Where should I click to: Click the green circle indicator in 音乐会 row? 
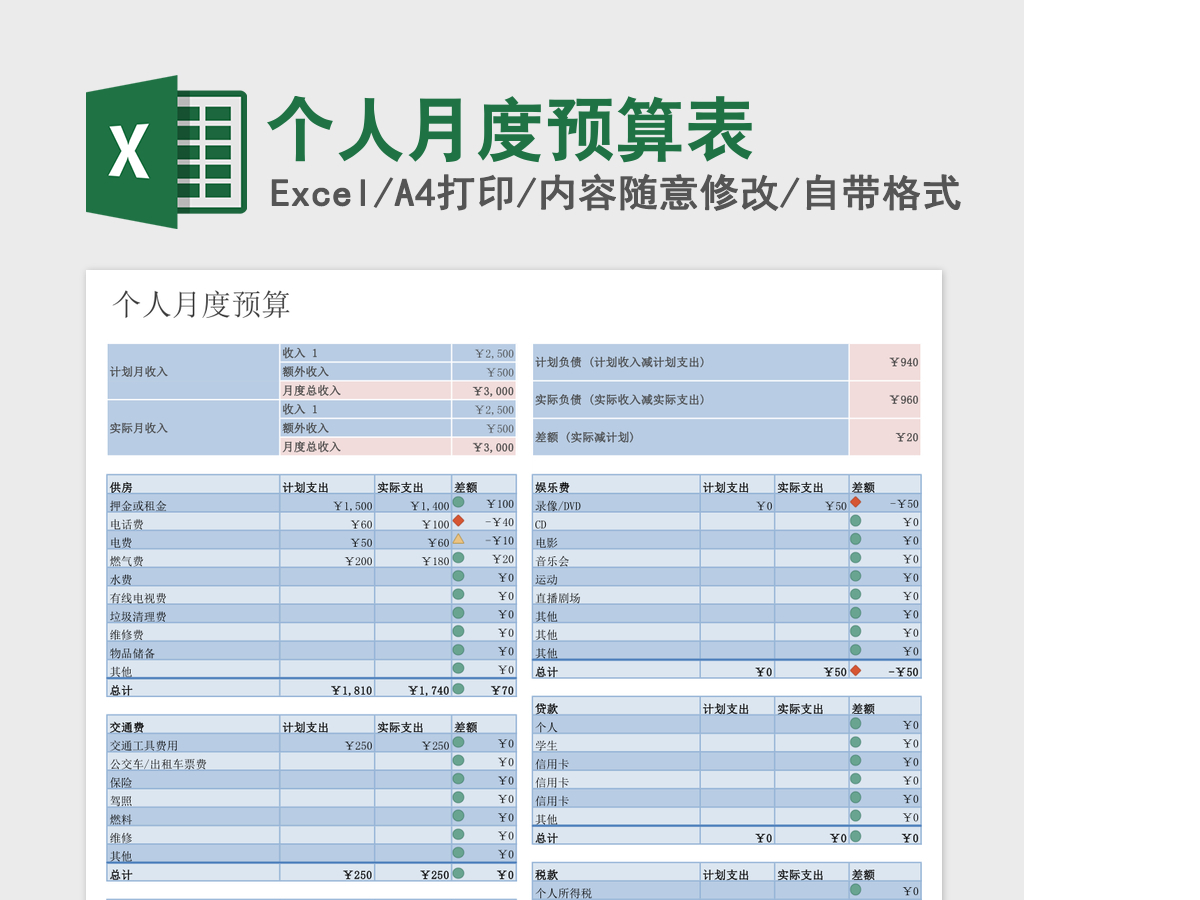point(855,557)
